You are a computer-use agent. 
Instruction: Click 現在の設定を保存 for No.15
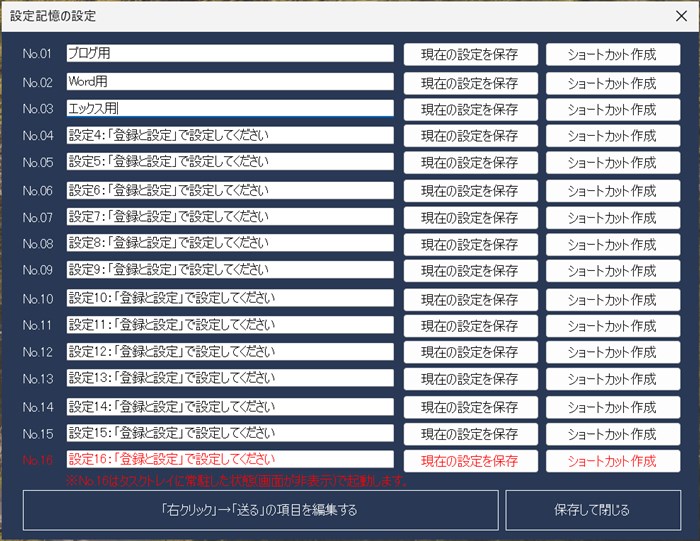tap(471, 434)
